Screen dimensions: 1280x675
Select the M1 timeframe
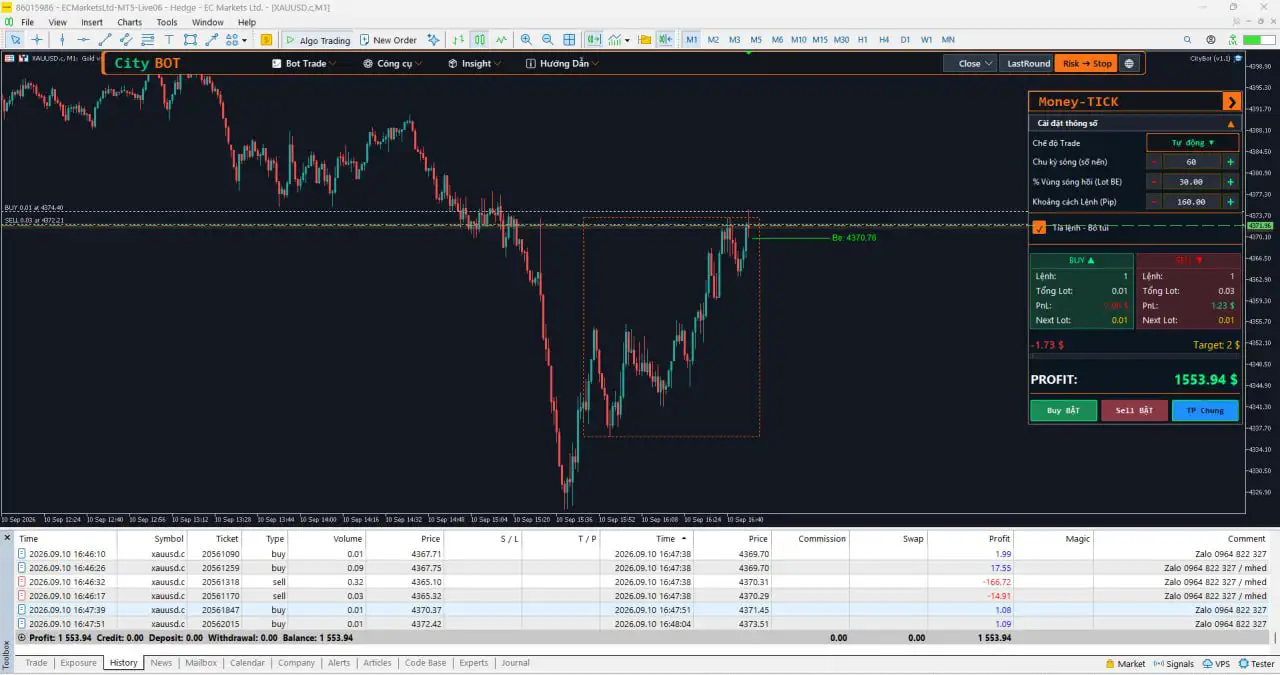[x=692, y=40]
